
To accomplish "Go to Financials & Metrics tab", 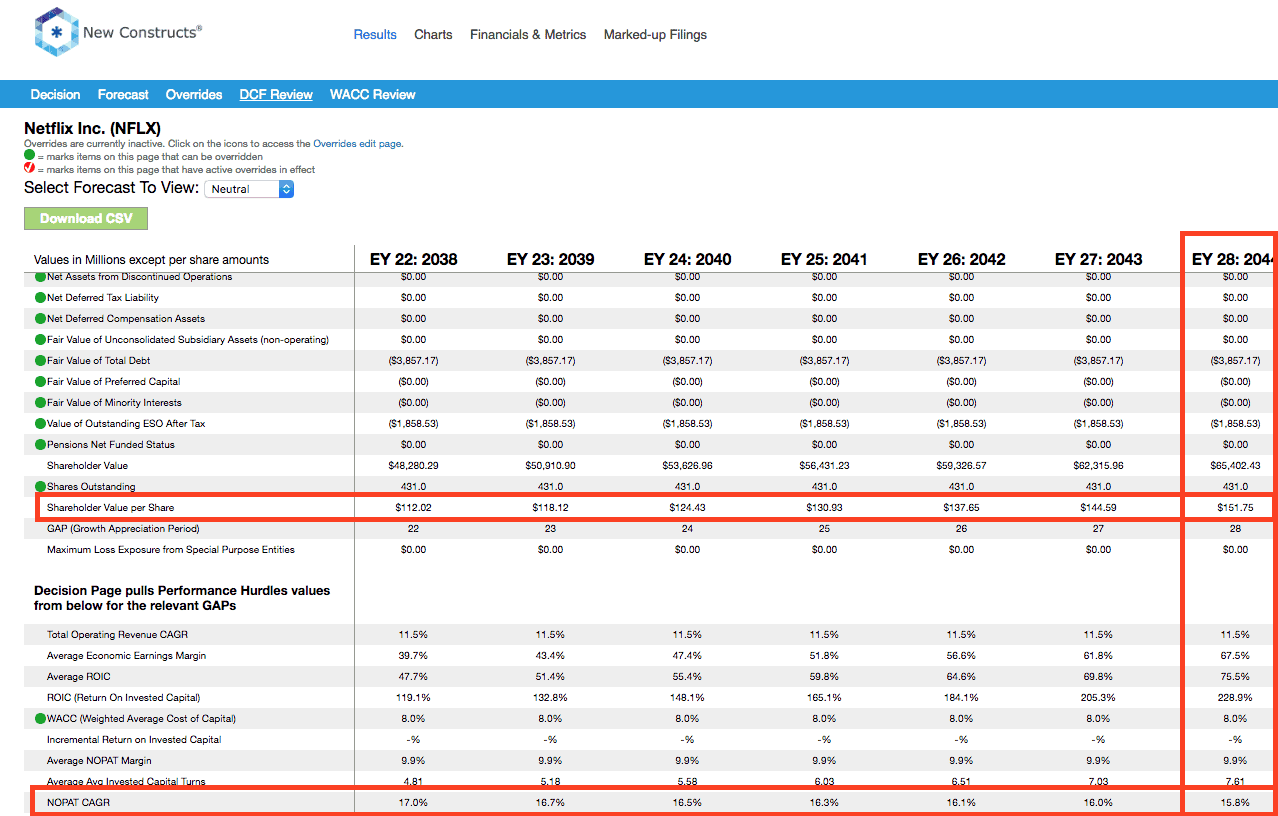I will point(528,34).
